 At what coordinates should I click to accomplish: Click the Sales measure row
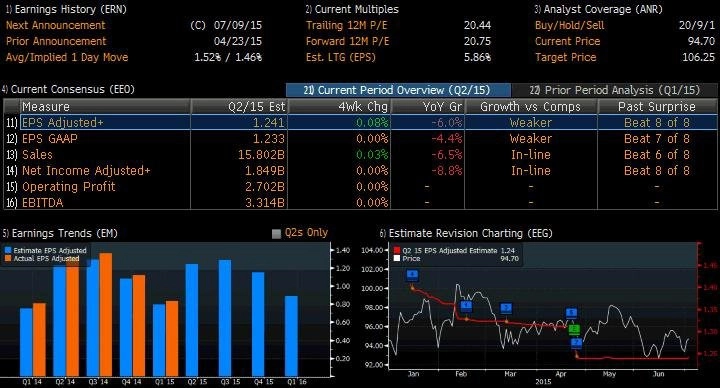(360, 155)
